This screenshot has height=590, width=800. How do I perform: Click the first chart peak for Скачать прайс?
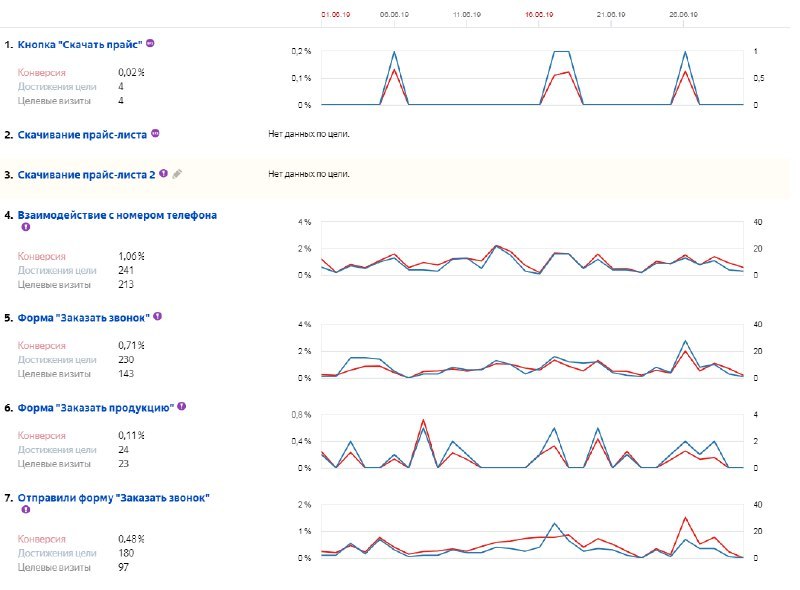pos(394,52)
